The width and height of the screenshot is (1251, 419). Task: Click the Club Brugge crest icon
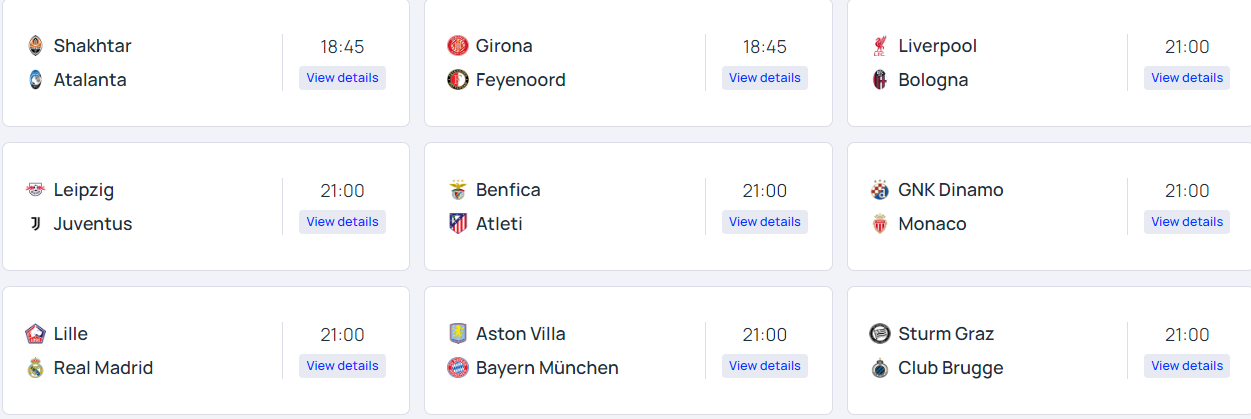(880, 368)
